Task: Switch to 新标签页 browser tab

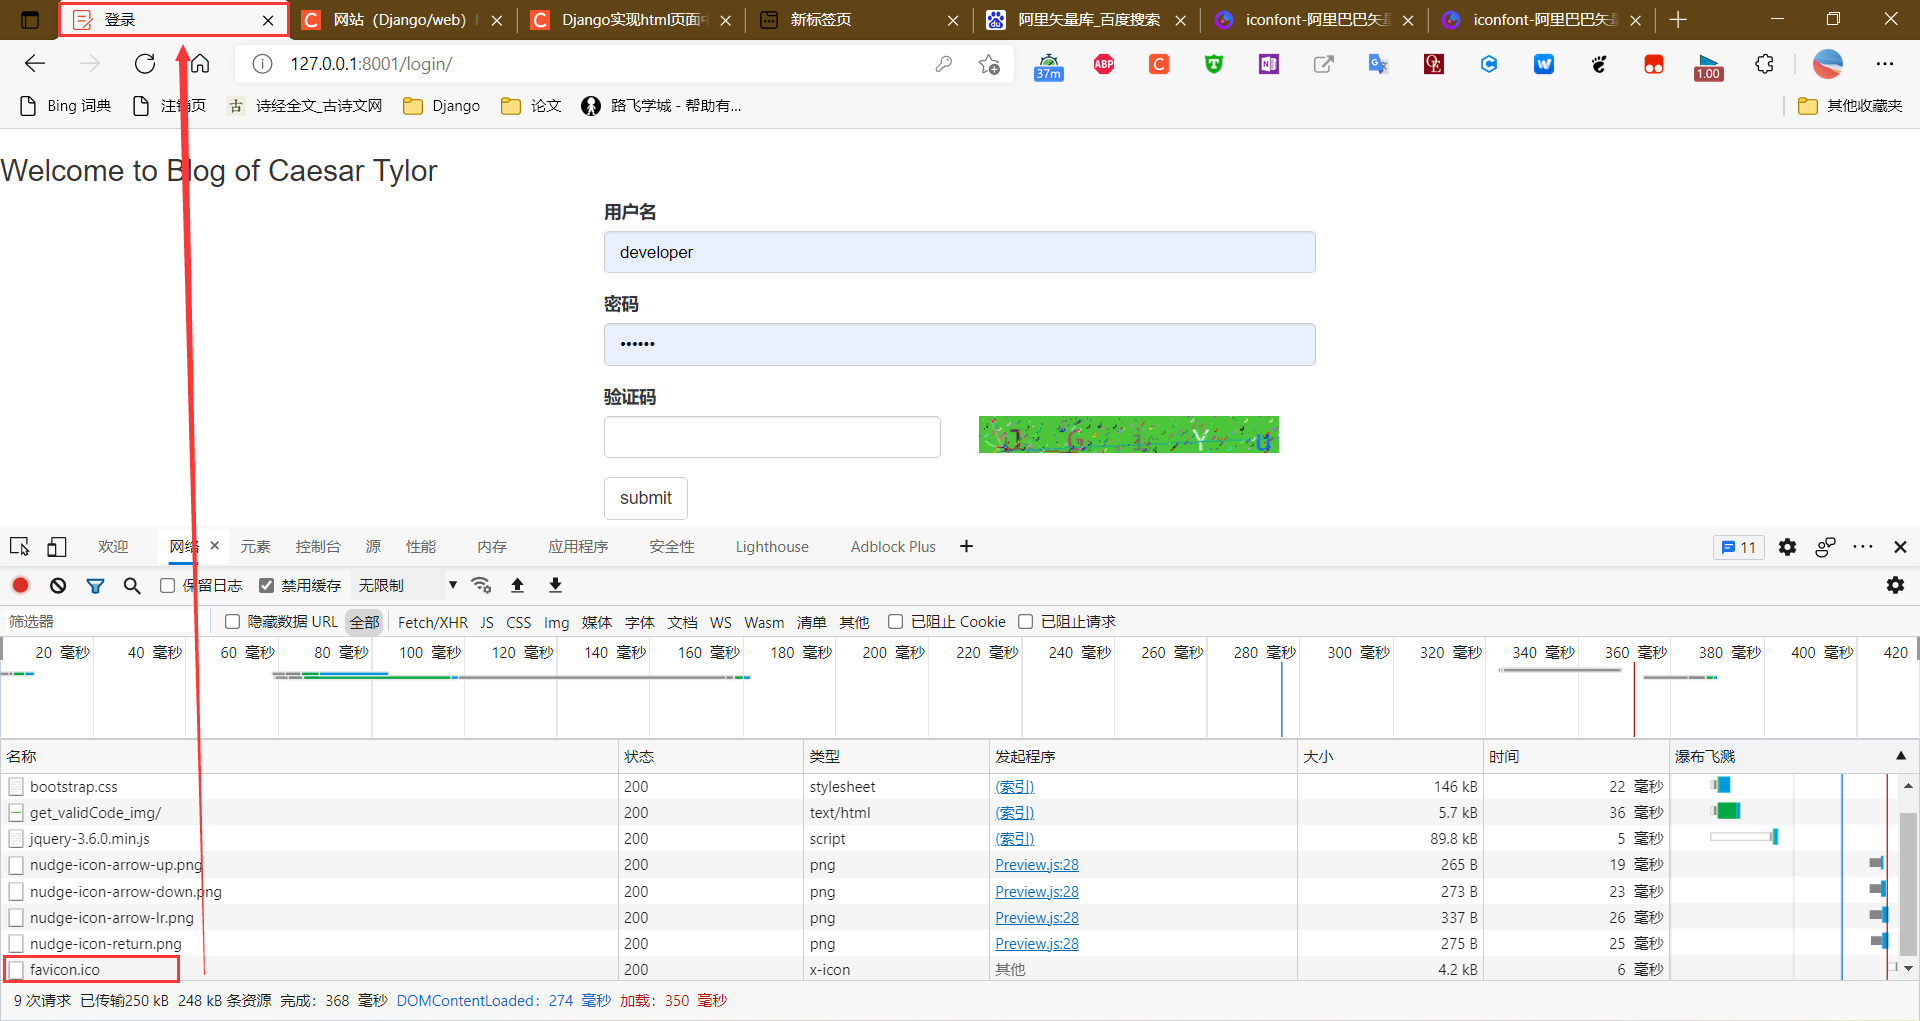Action: [x=857, y=20]
